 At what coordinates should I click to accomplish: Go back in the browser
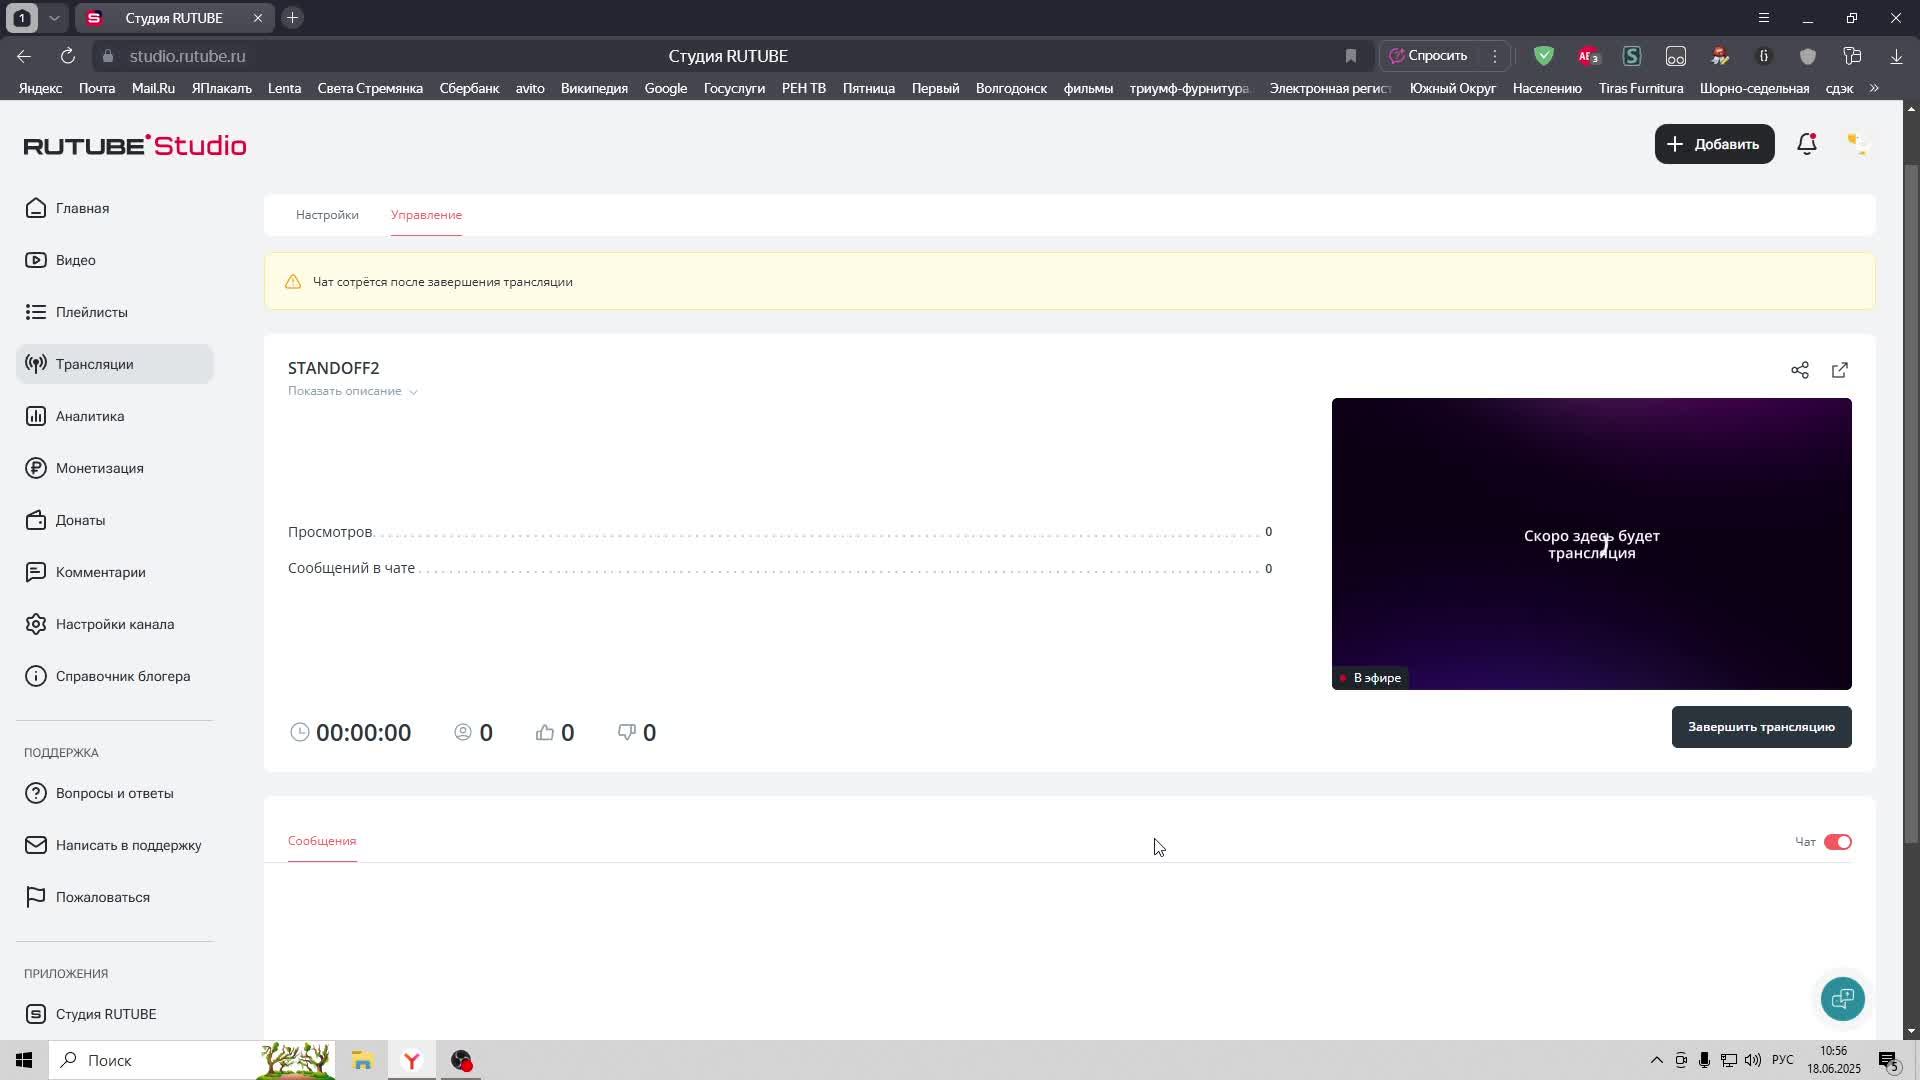click(24, 56)
